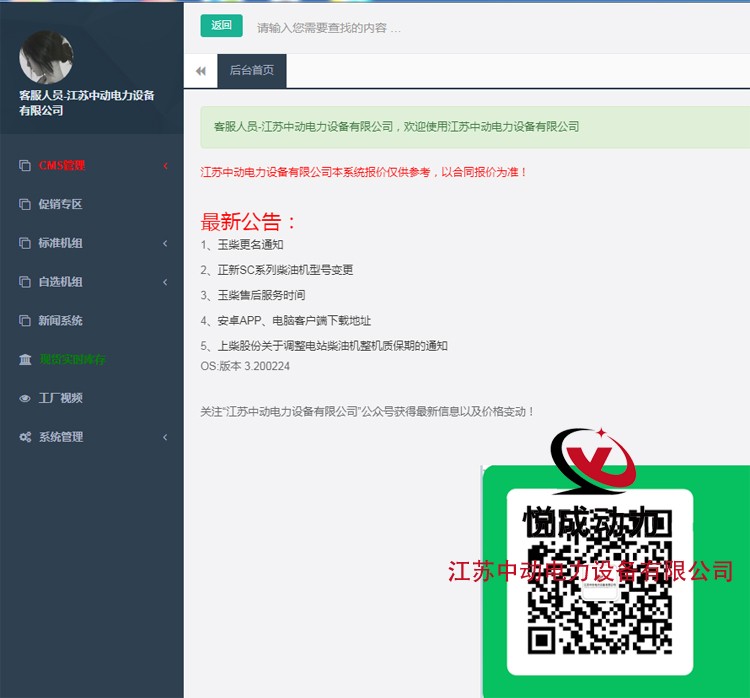This screenshot has height=698, width=750.
Task: Click the user avatar photo
Action: tap(46, 57)
